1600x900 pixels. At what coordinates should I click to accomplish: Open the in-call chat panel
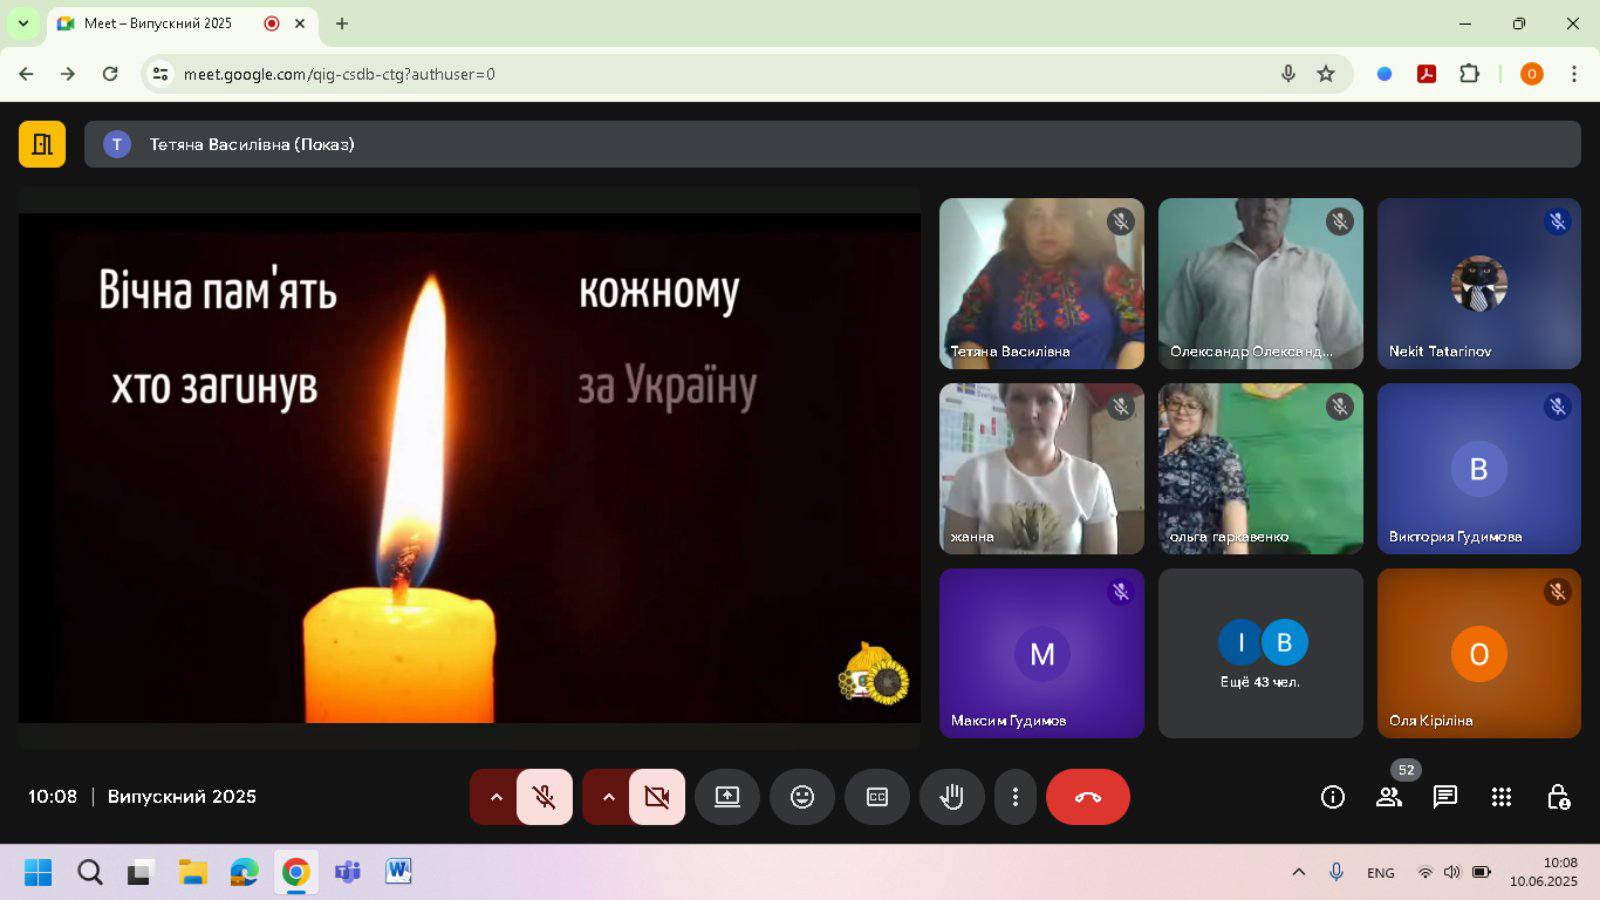tap(1445, 797)
